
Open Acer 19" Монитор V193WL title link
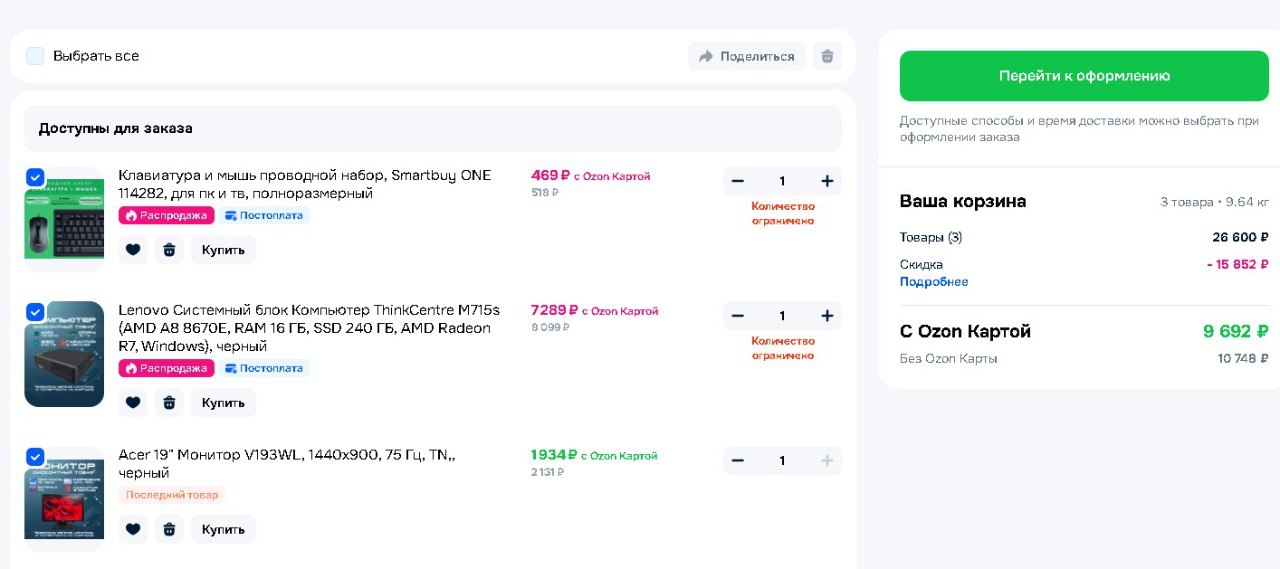pyautogui.click(x=287, y=463)
